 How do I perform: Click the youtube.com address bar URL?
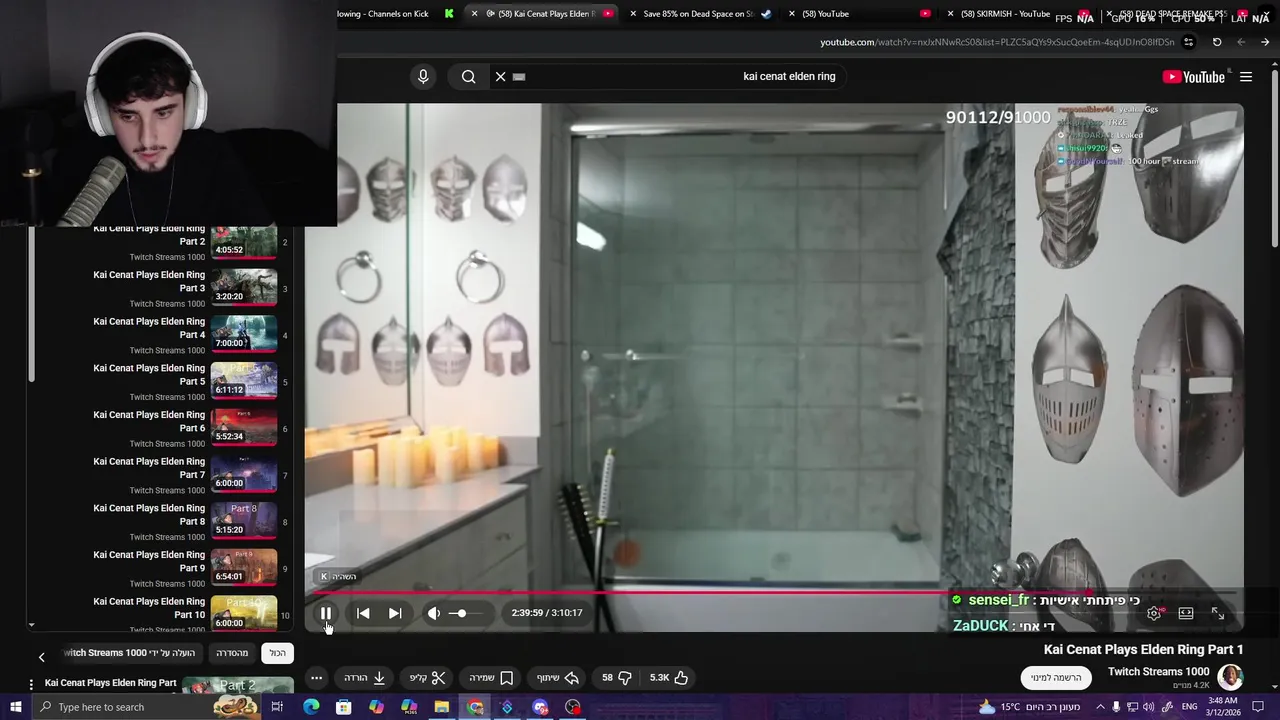click(997, 42)
